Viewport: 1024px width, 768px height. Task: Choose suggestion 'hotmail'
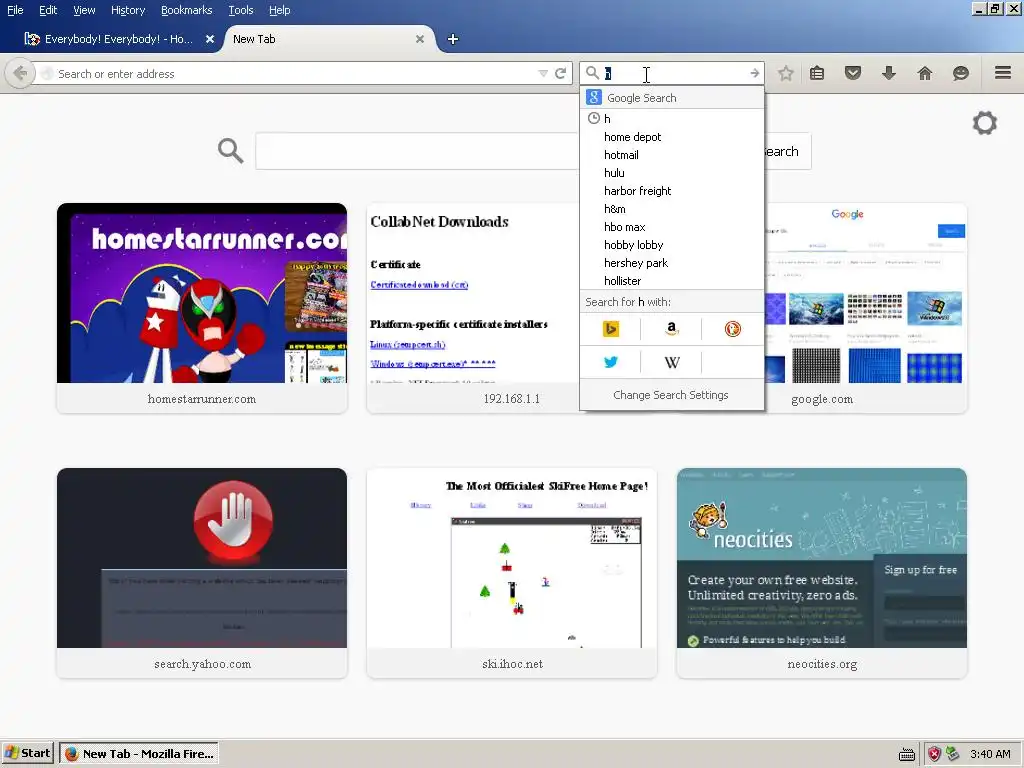tap(671, 155)
